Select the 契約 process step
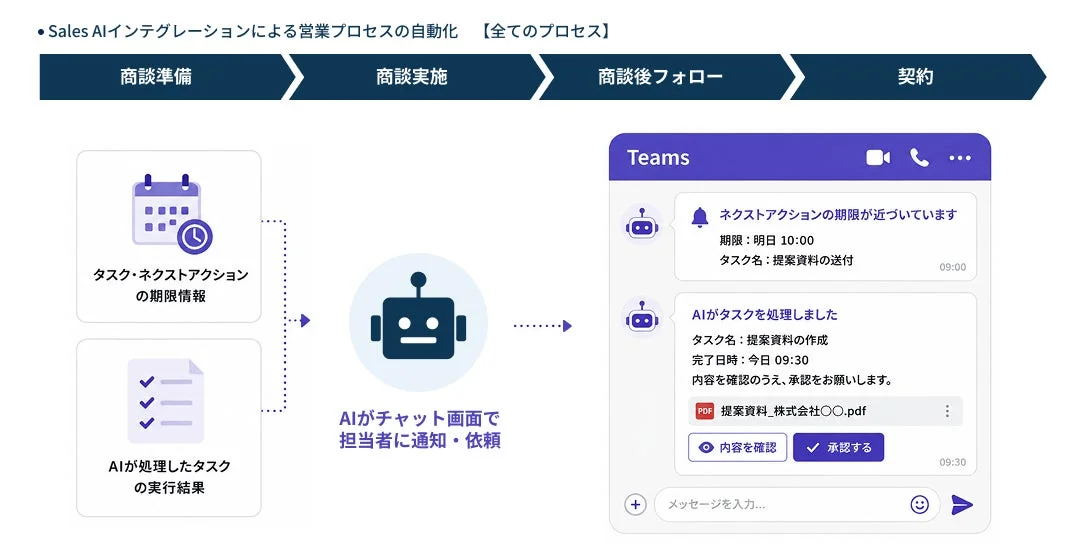The height and width of the screenshot is (558, 1085). [x=917, y=77]
